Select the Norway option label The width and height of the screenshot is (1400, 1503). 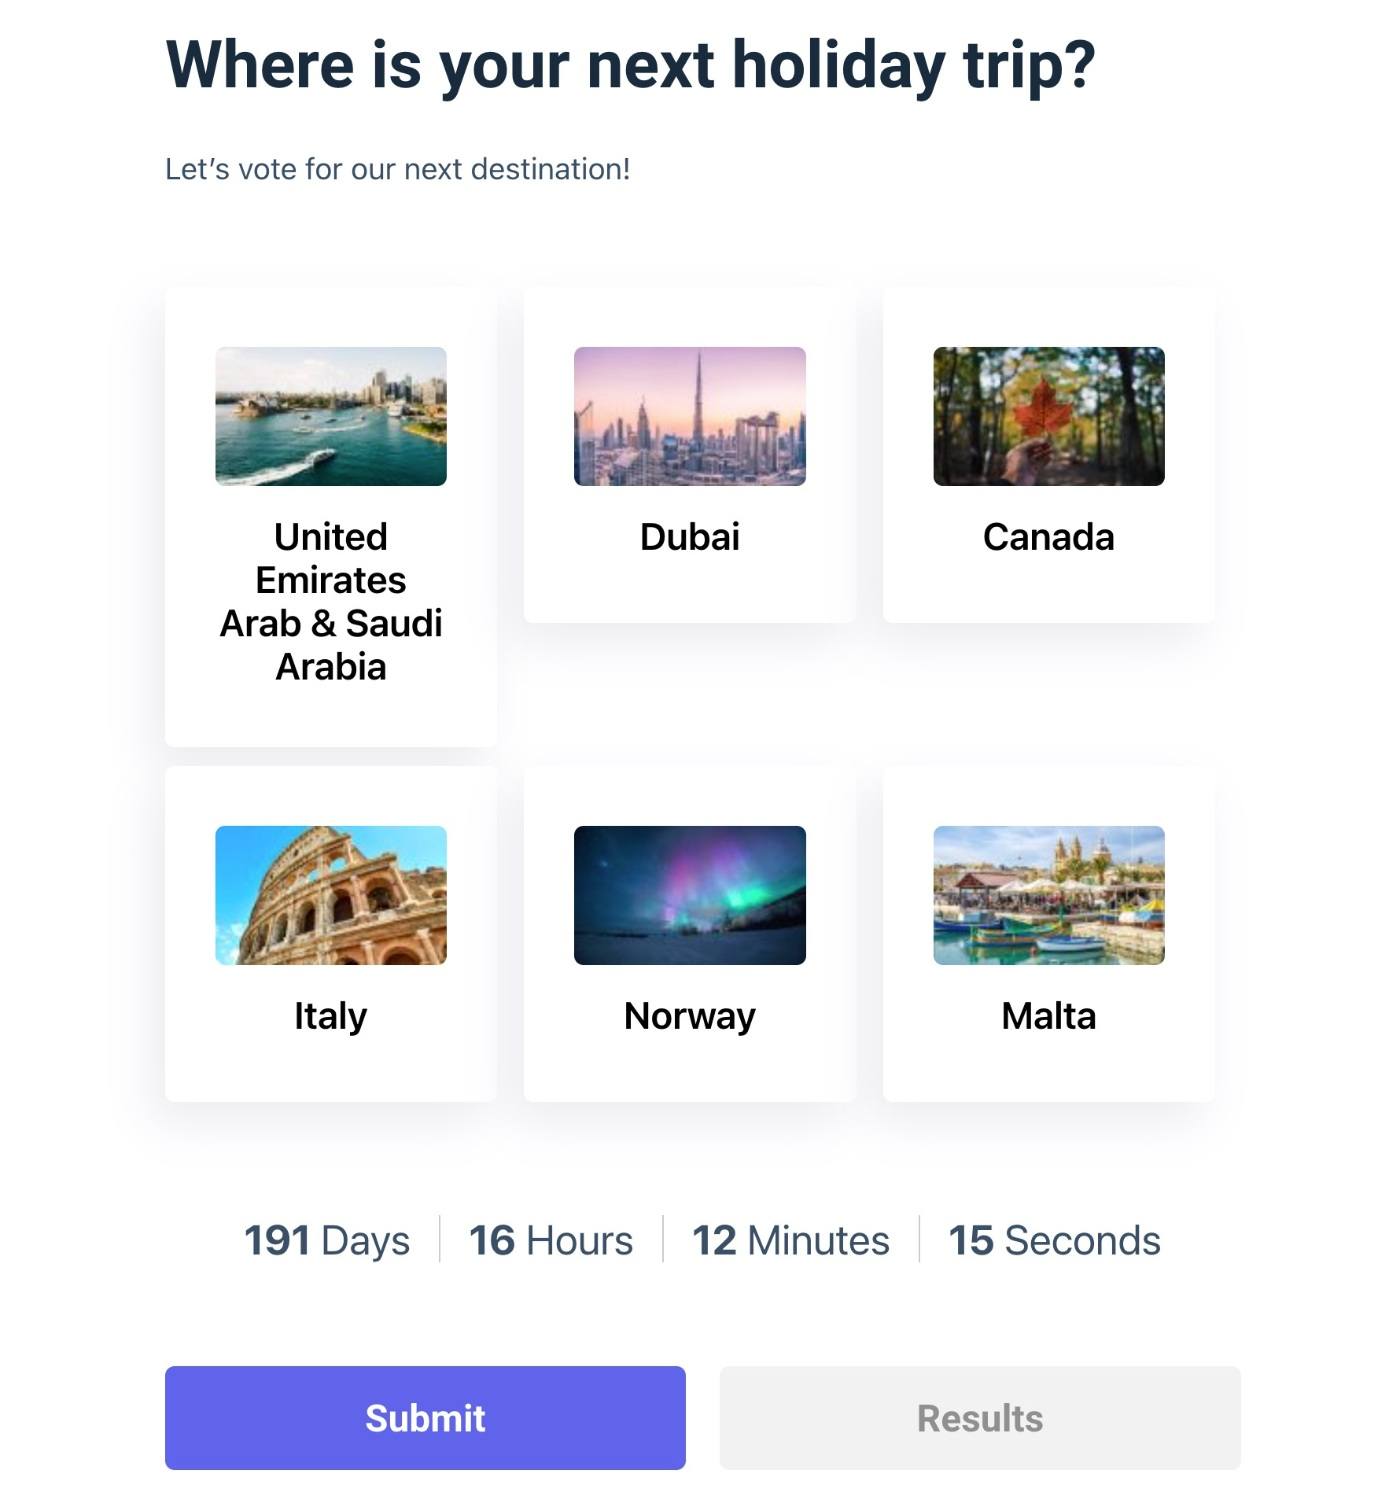coord(690,1016)
